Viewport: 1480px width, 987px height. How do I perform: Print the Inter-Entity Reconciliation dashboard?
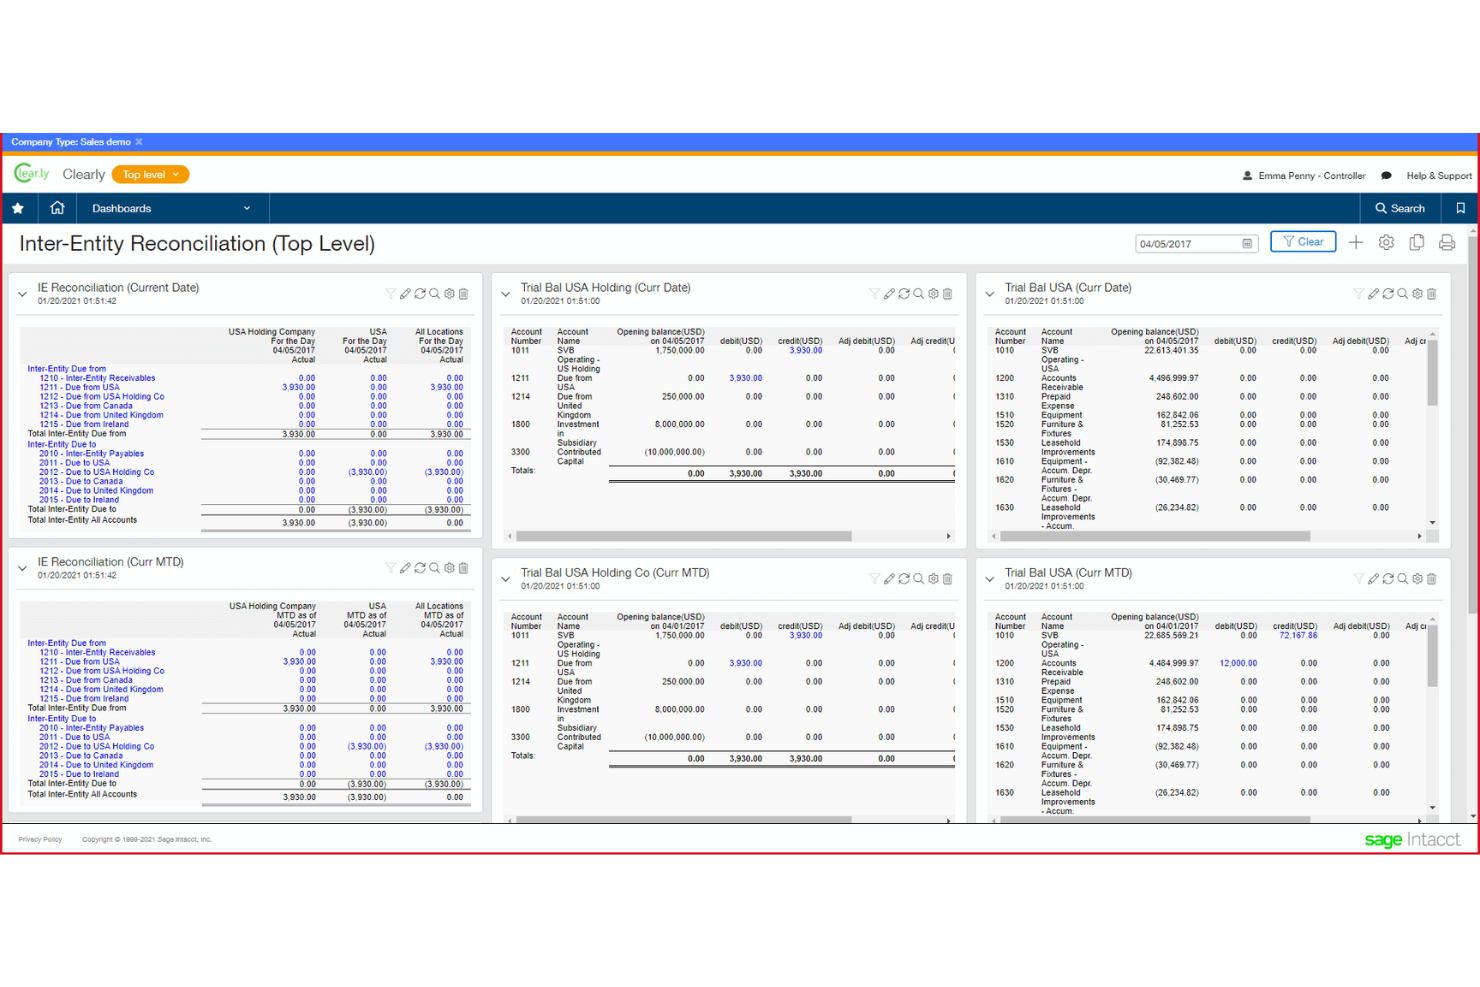(1447, 242)
